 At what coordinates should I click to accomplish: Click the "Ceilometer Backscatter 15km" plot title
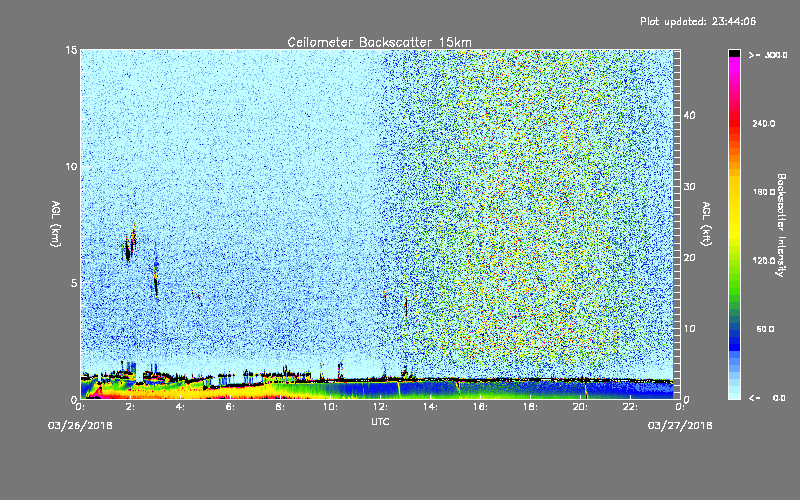pos(379,42)
